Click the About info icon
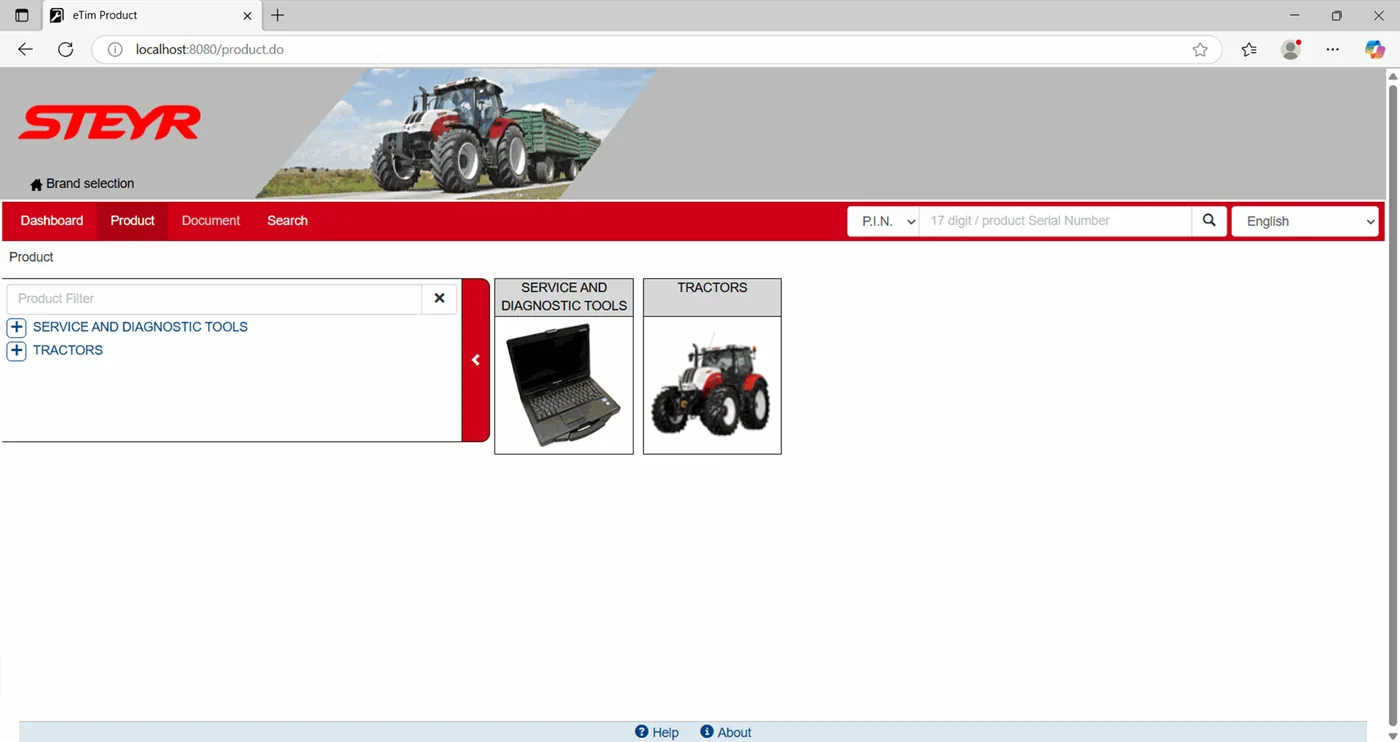The image size is (1400, 742). click(707, 732)
